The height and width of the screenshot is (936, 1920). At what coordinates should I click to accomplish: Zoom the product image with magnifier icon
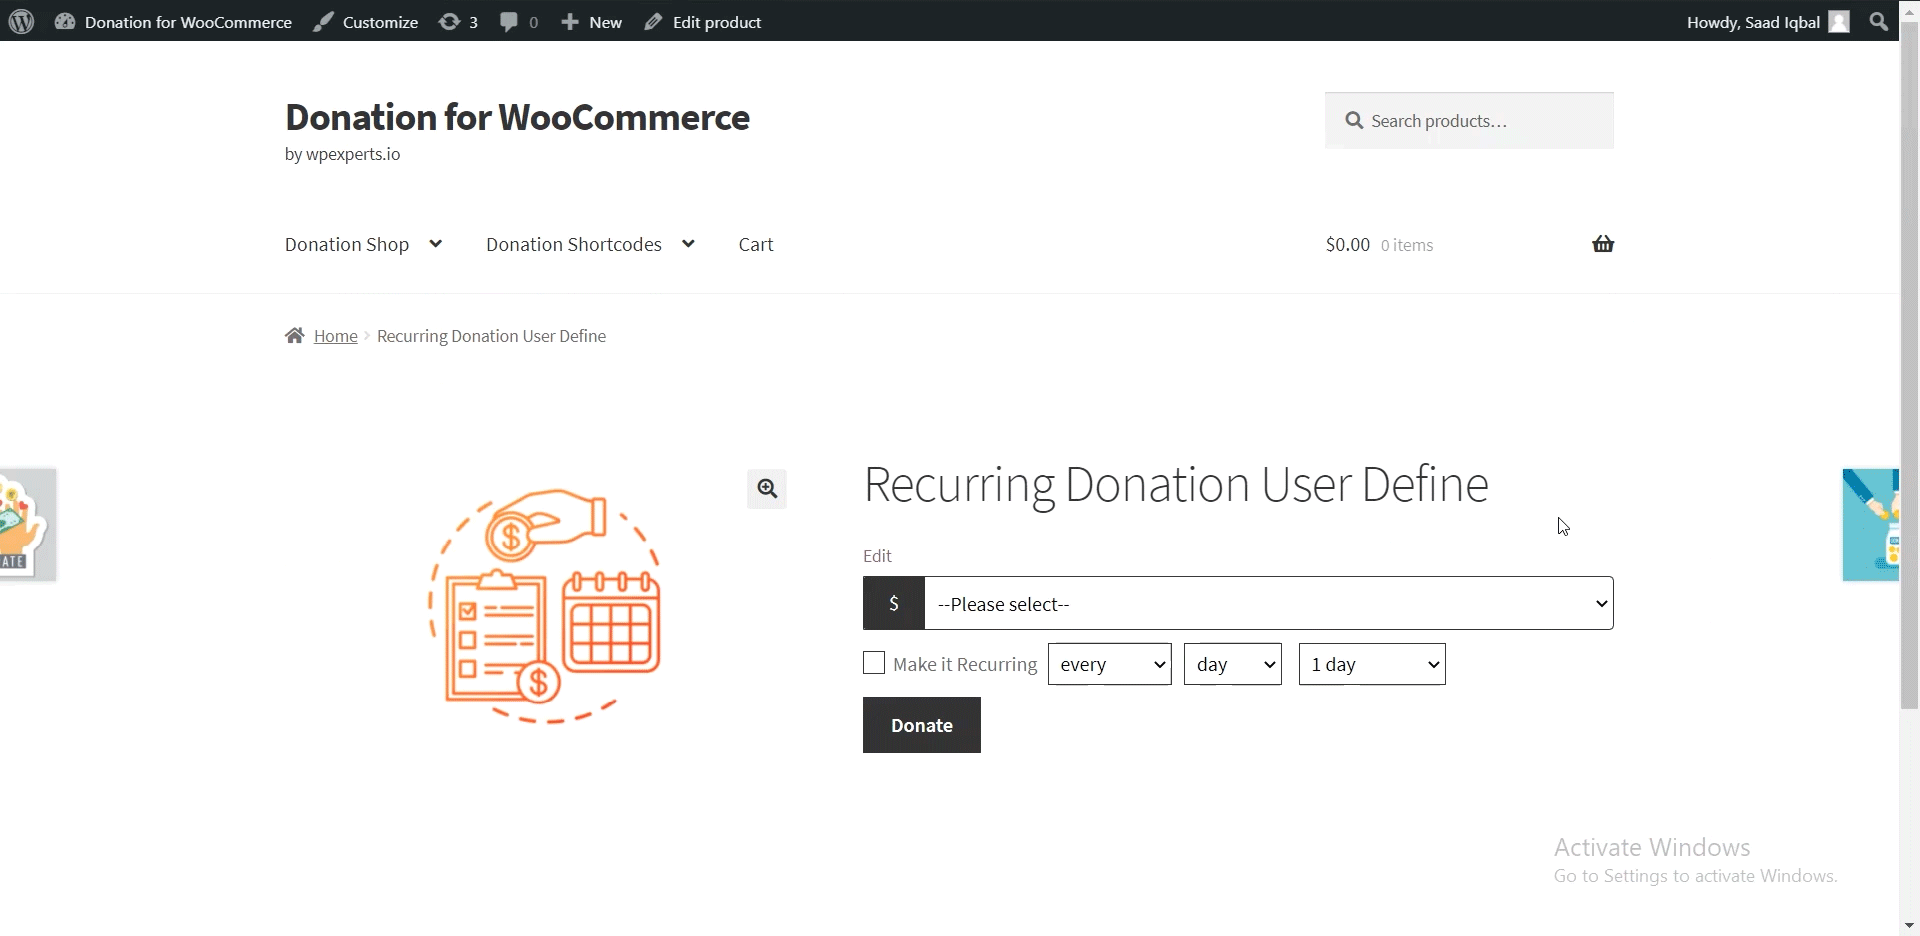pyautogui.click(x=767, y=489)
